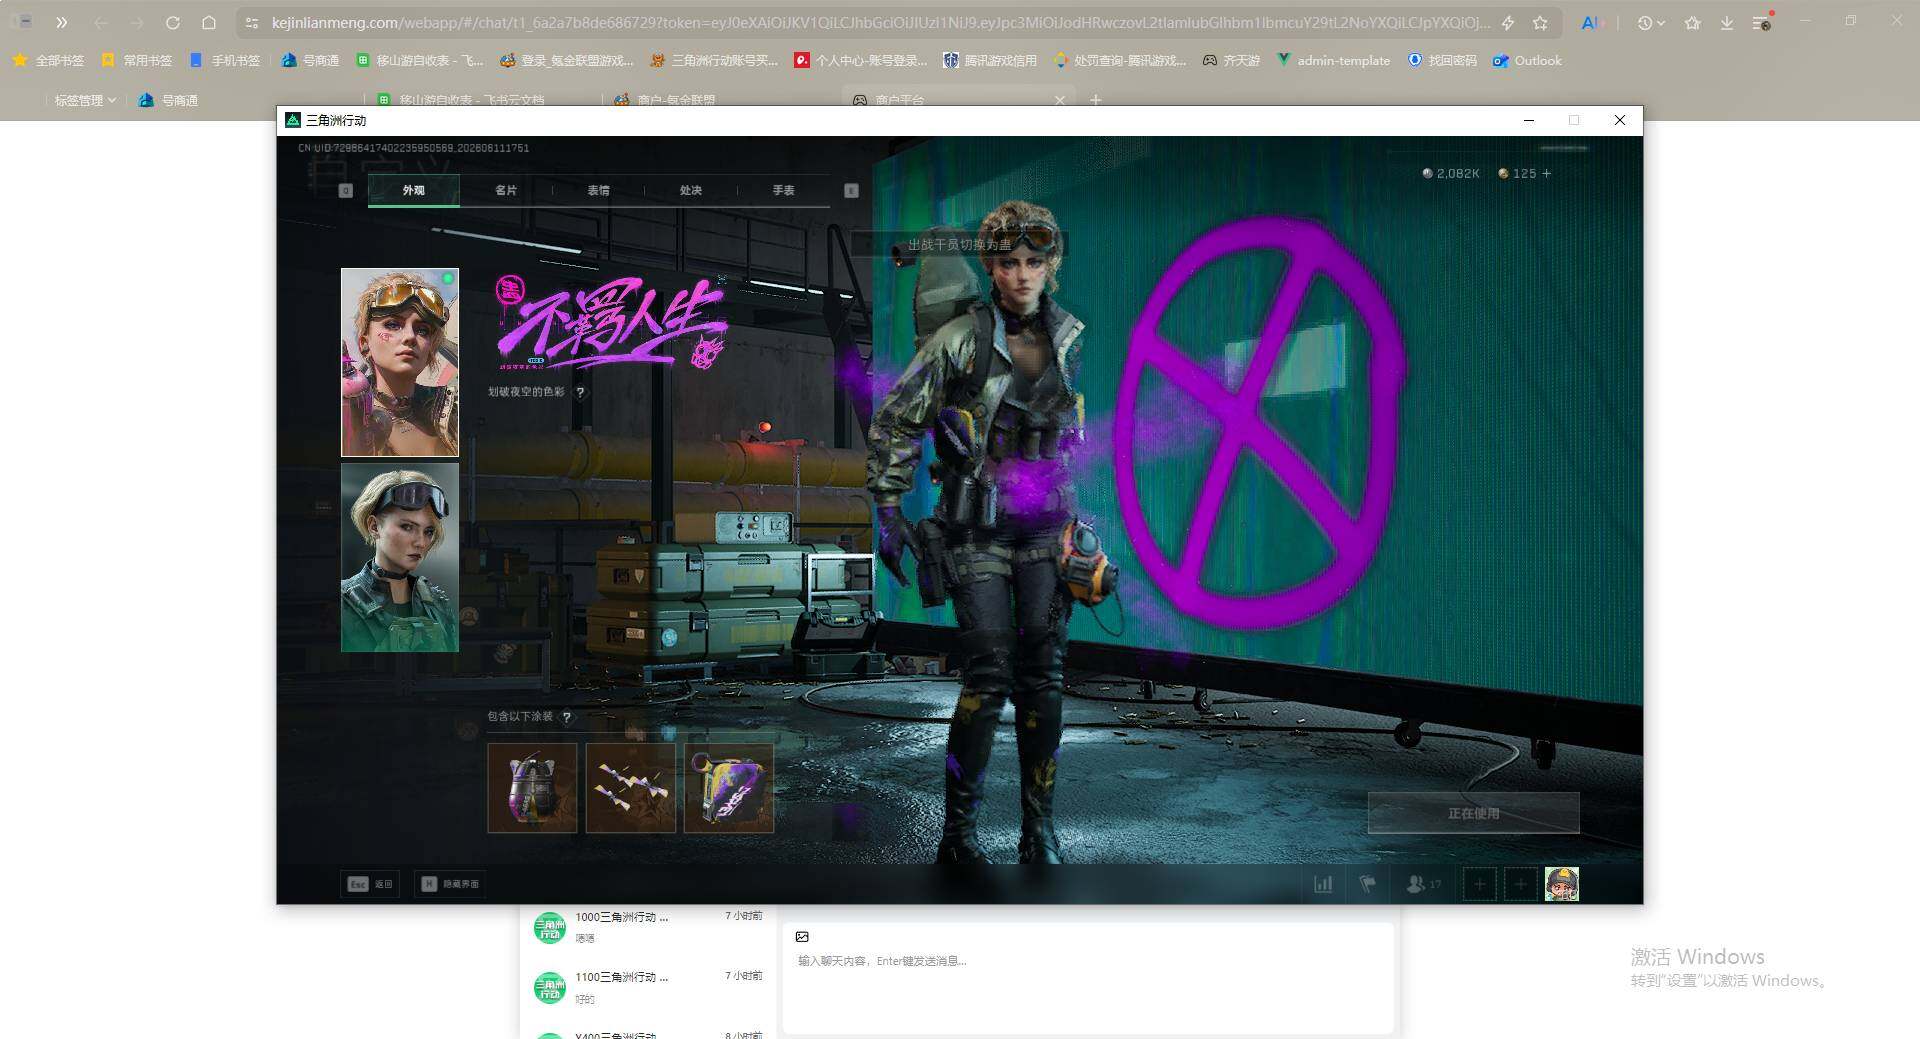Open the browser main menu icon
This screenshot has height=1039, width=1920.
(x=1762, y=22)
